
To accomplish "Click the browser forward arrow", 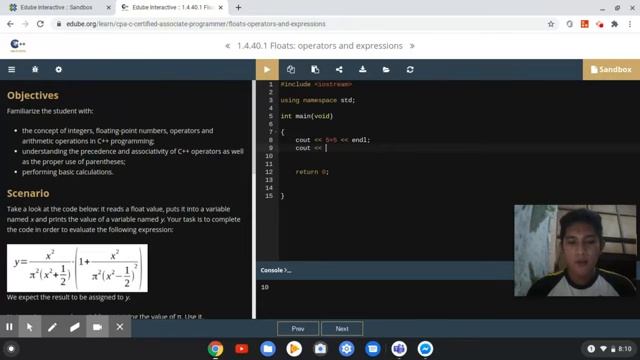I will click(25, 24).
